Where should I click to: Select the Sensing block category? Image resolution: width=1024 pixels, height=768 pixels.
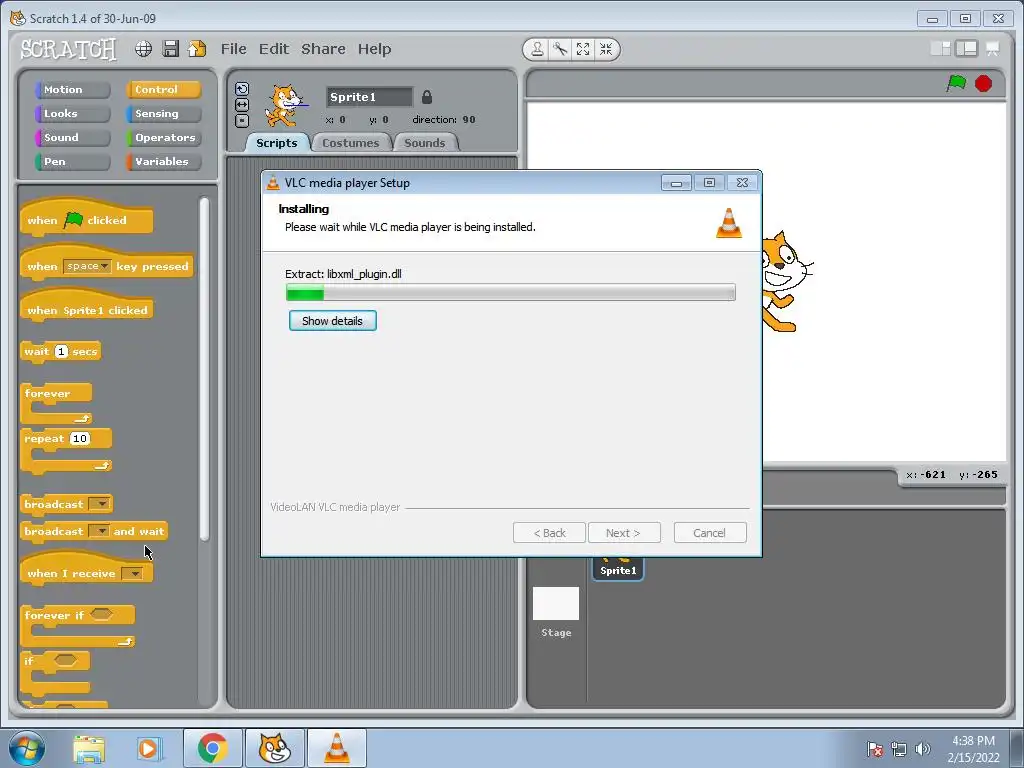(163, 114)
